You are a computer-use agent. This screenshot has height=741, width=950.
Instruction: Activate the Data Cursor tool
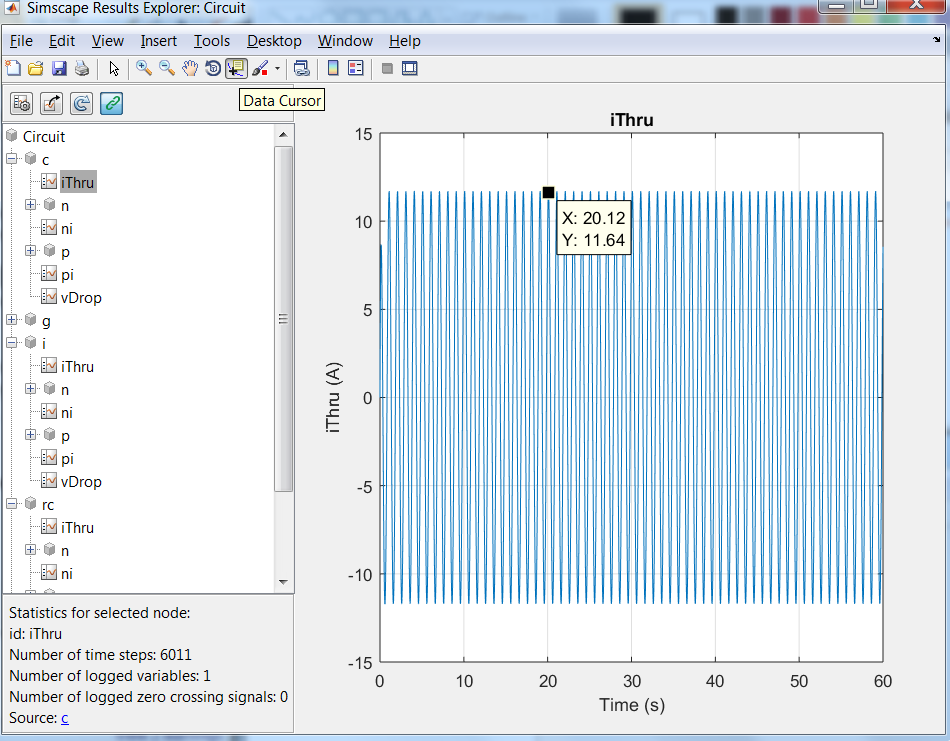[236, 68]
